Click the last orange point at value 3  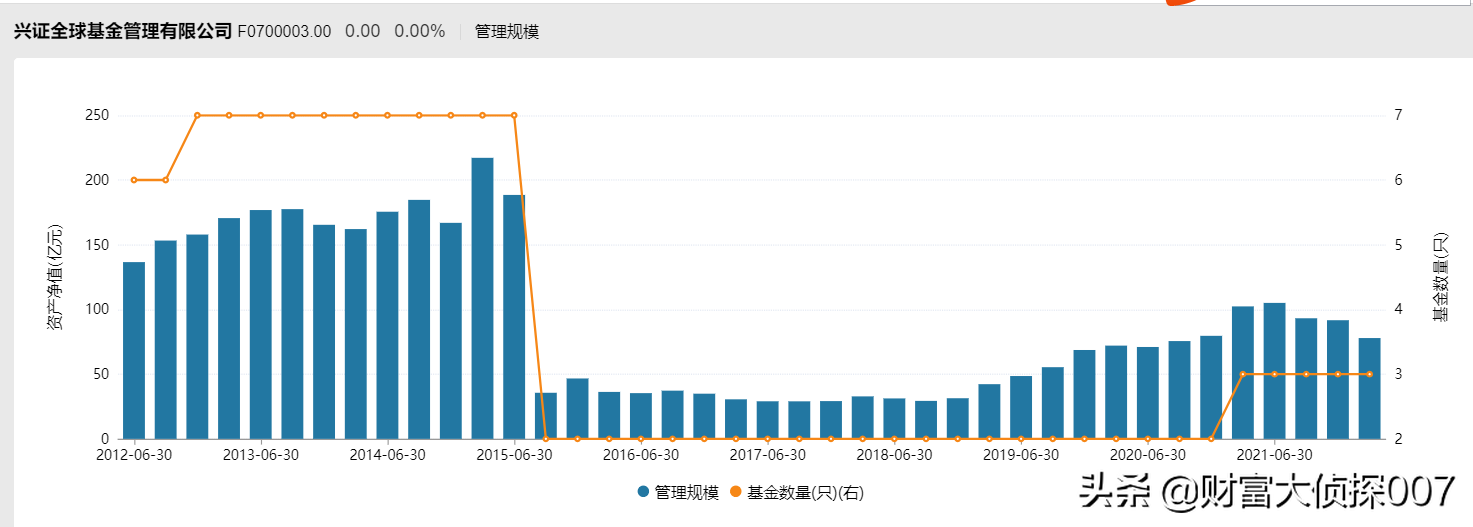point(1370,374)
